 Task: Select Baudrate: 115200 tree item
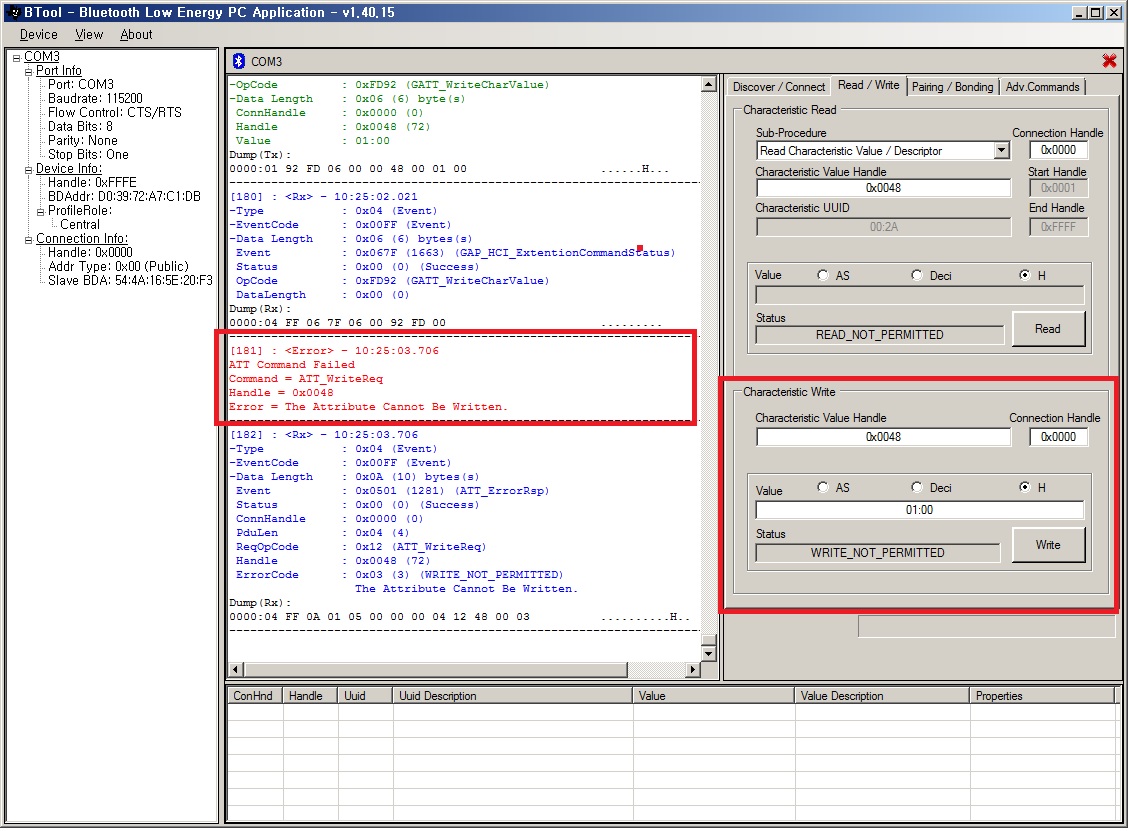(x=95, y=99)
